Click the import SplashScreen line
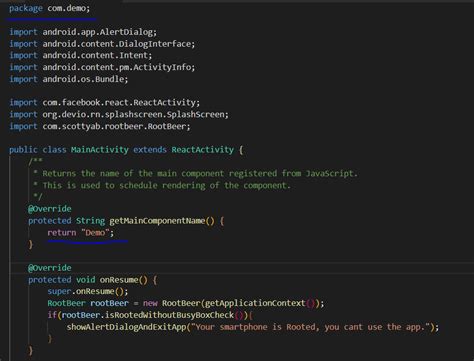The image size is (474, 361). coord(119,114)
